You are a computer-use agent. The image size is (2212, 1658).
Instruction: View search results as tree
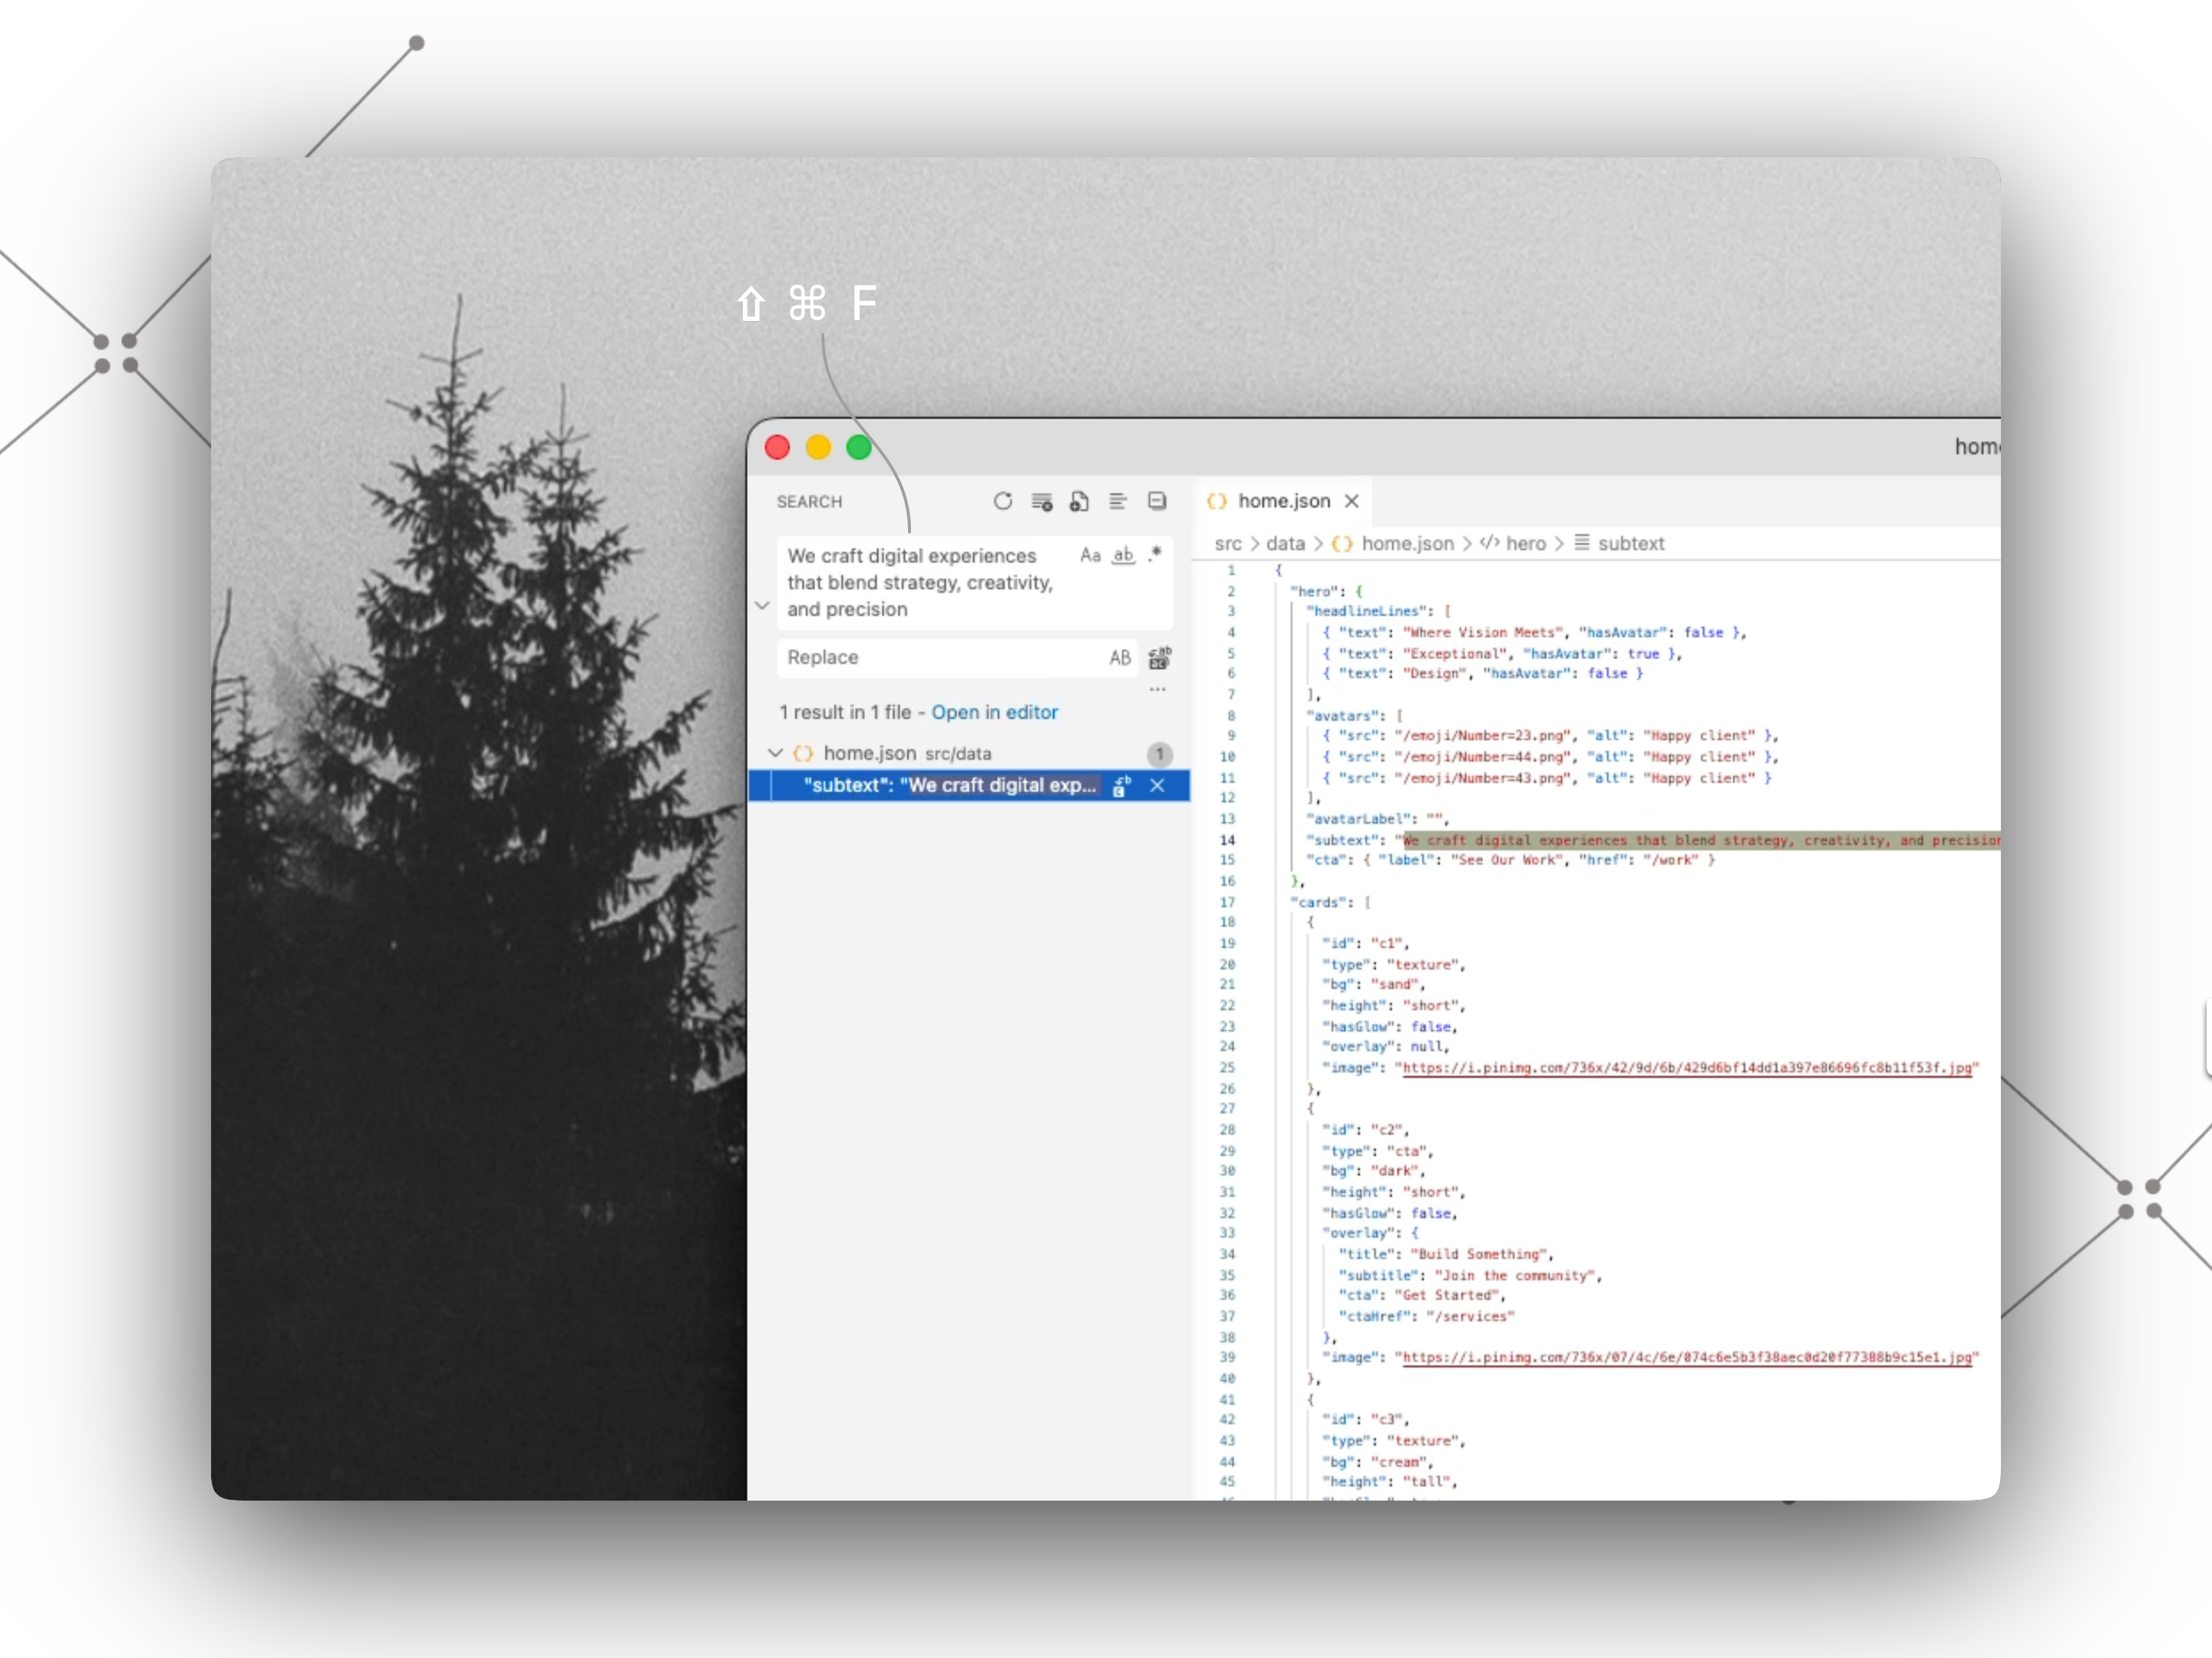point(1118,501)
